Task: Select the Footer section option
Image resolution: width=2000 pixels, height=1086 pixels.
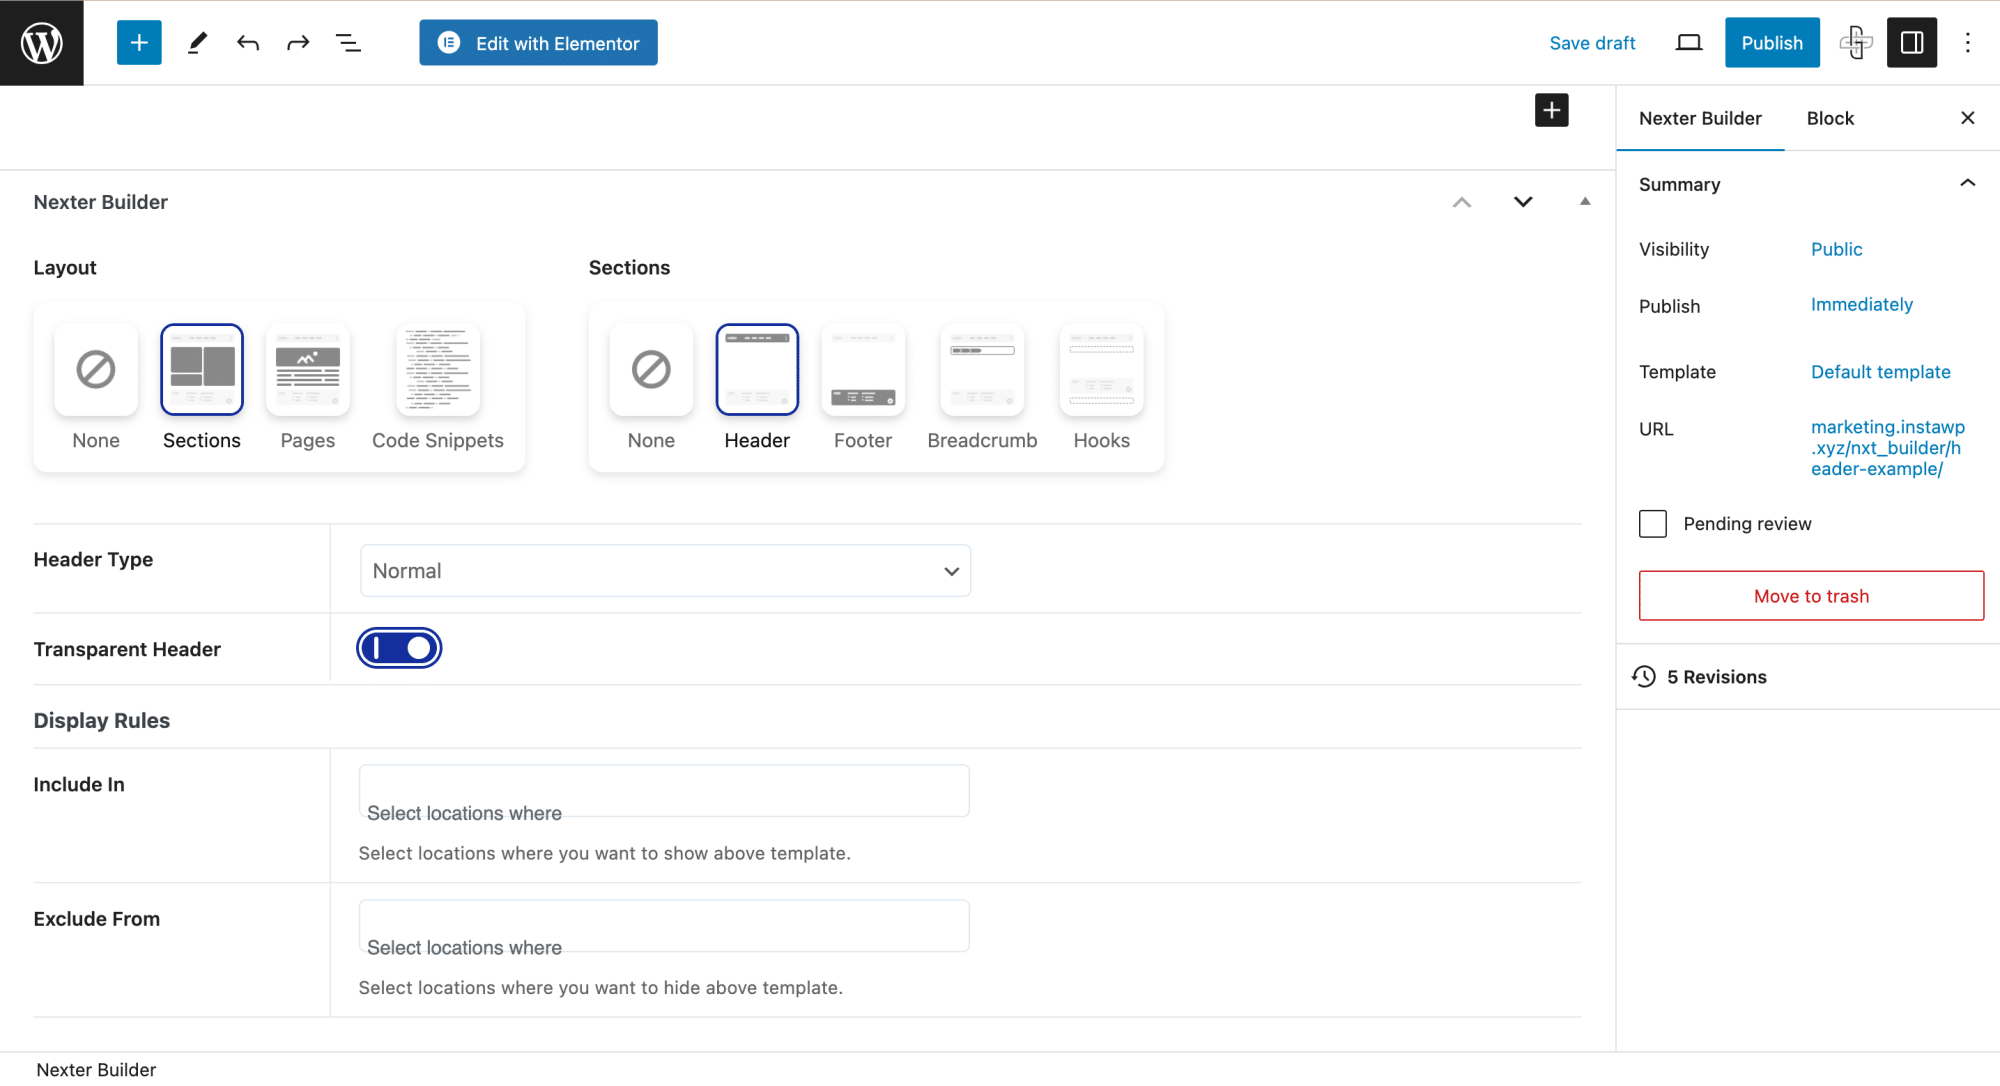Action: pos(862,369)
